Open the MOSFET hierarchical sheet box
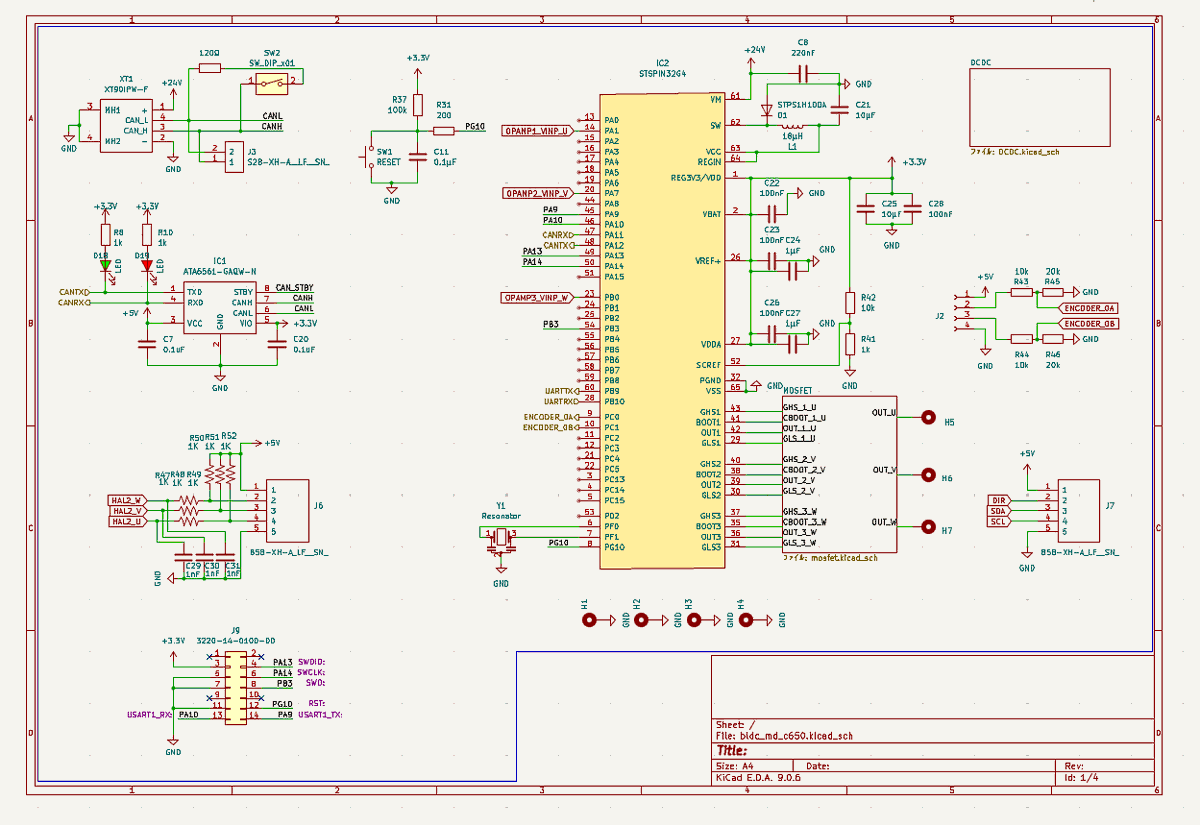1200x825 pixels. (x=838, y=474)
